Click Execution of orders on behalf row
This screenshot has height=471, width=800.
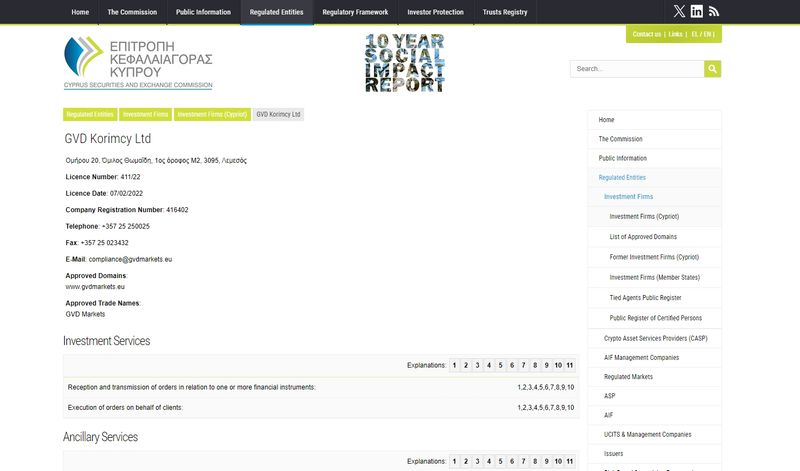tap(321, 408)
